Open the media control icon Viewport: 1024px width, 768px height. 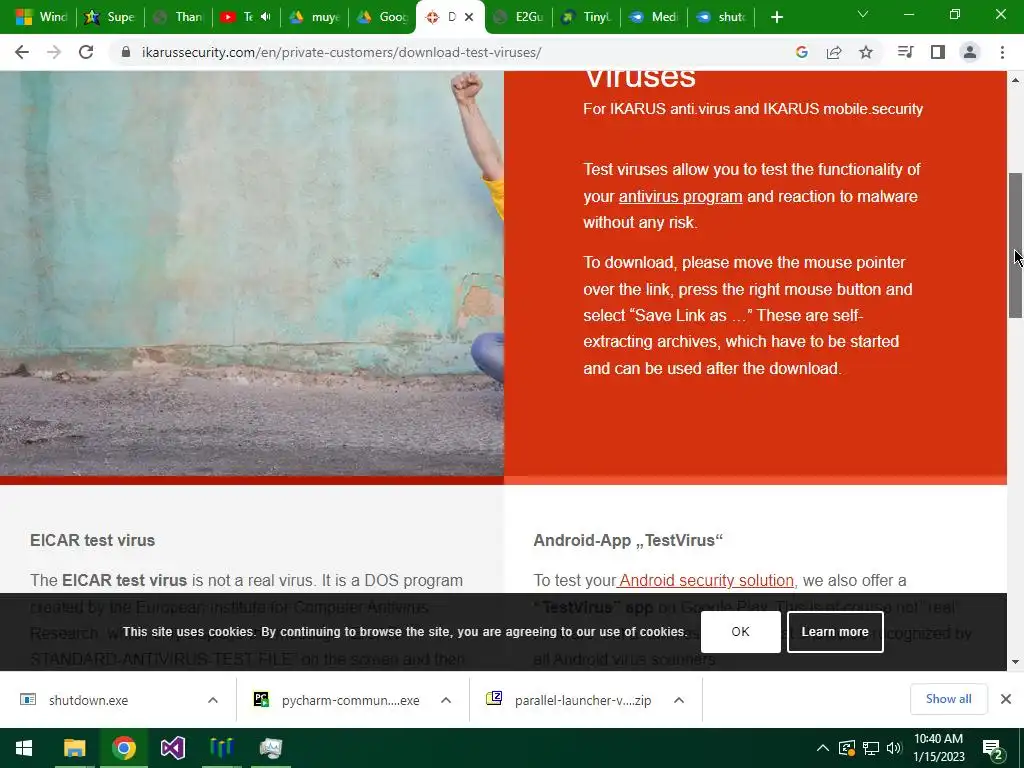click(905, 52)
